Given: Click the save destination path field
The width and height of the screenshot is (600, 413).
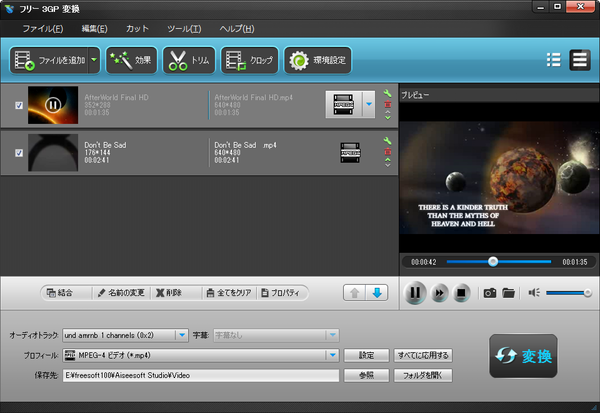Looking at the screenshot, I should 201,375.
